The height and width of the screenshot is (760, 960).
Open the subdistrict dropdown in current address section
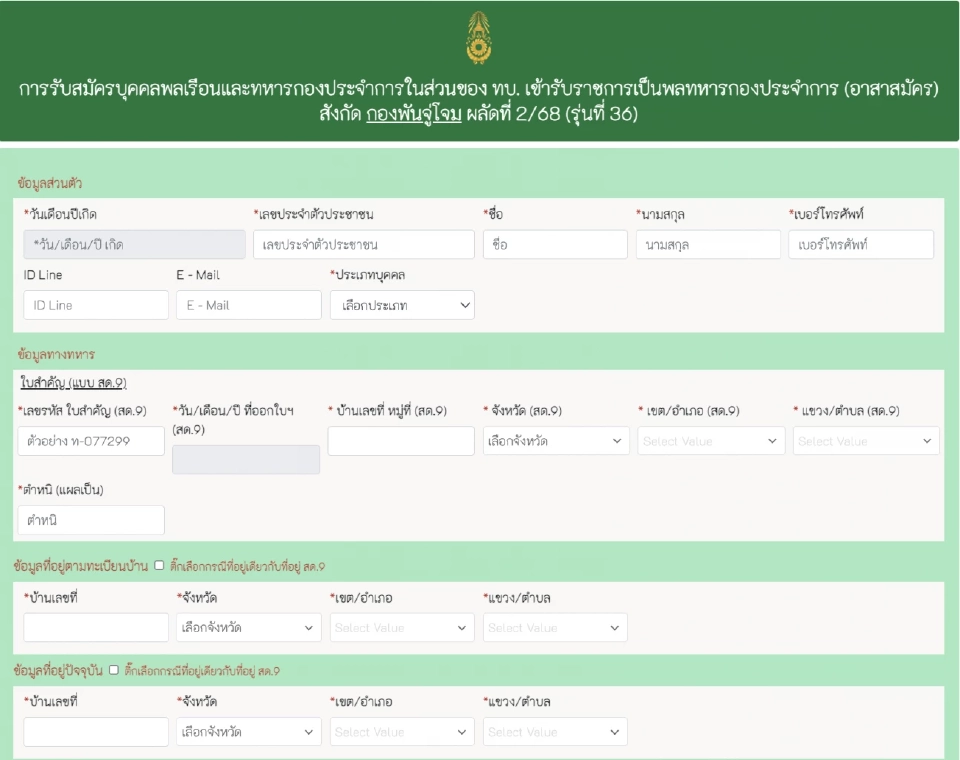[x=554, y=731]
